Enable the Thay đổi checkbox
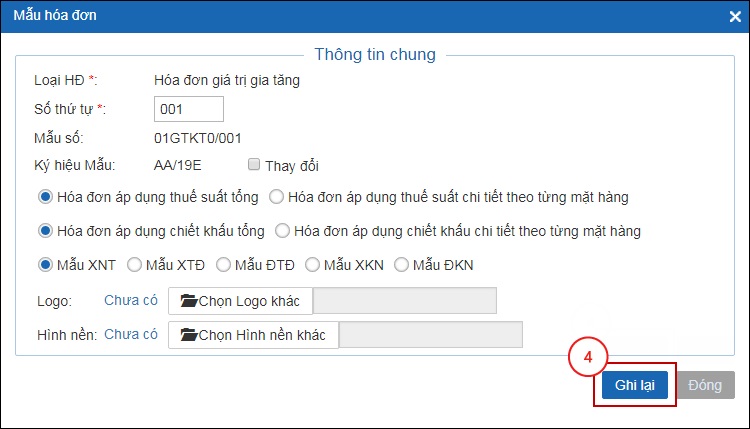Viewport: 750px width, 429px height. point(254,165)
